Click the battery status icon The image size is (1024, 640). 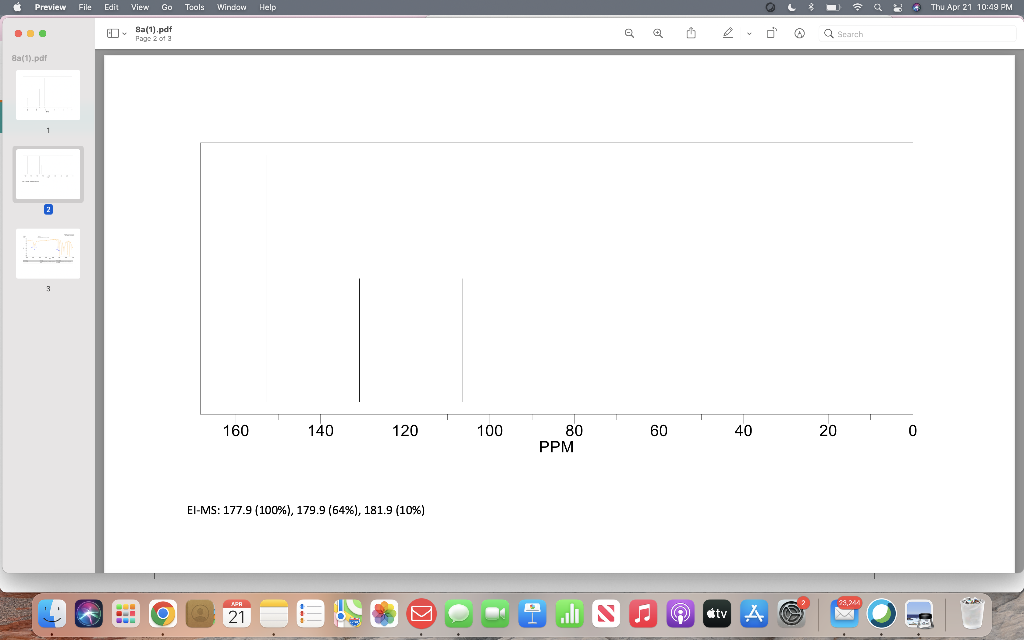coord(833,7)
